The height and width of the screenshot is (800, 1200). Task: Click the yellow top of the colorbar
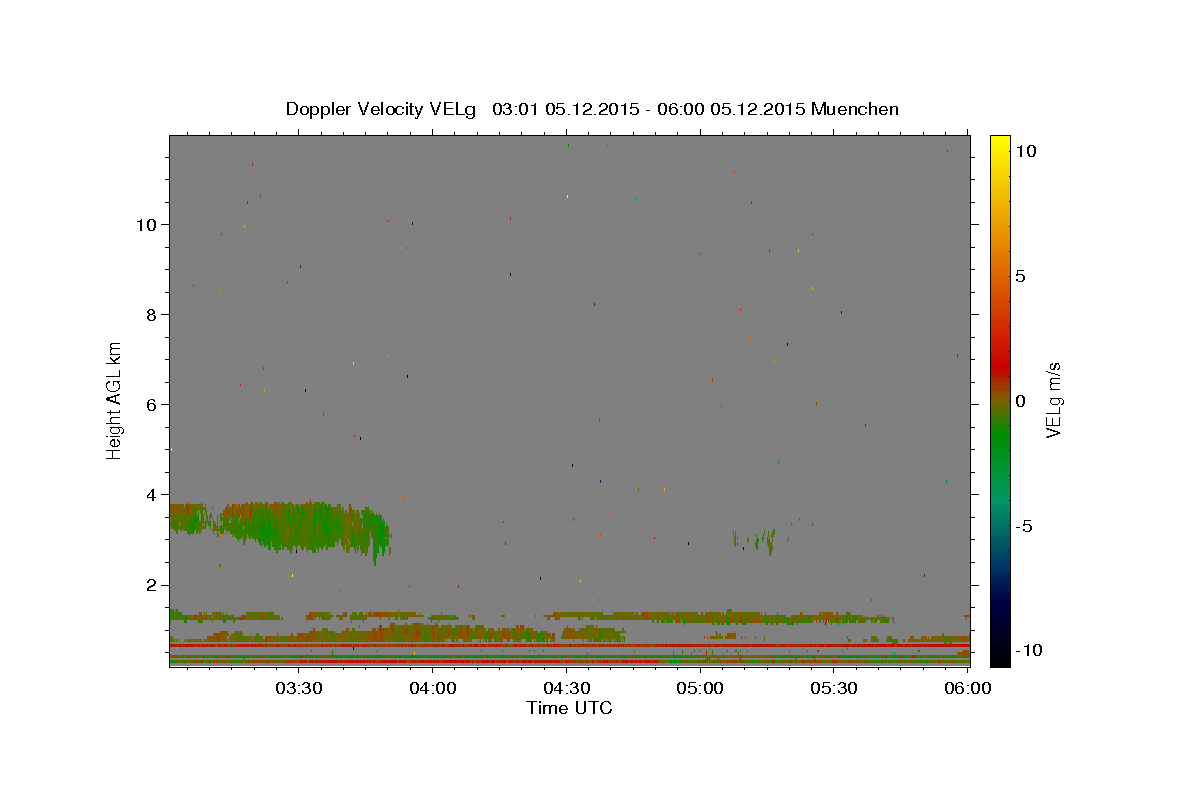(999, 145)
